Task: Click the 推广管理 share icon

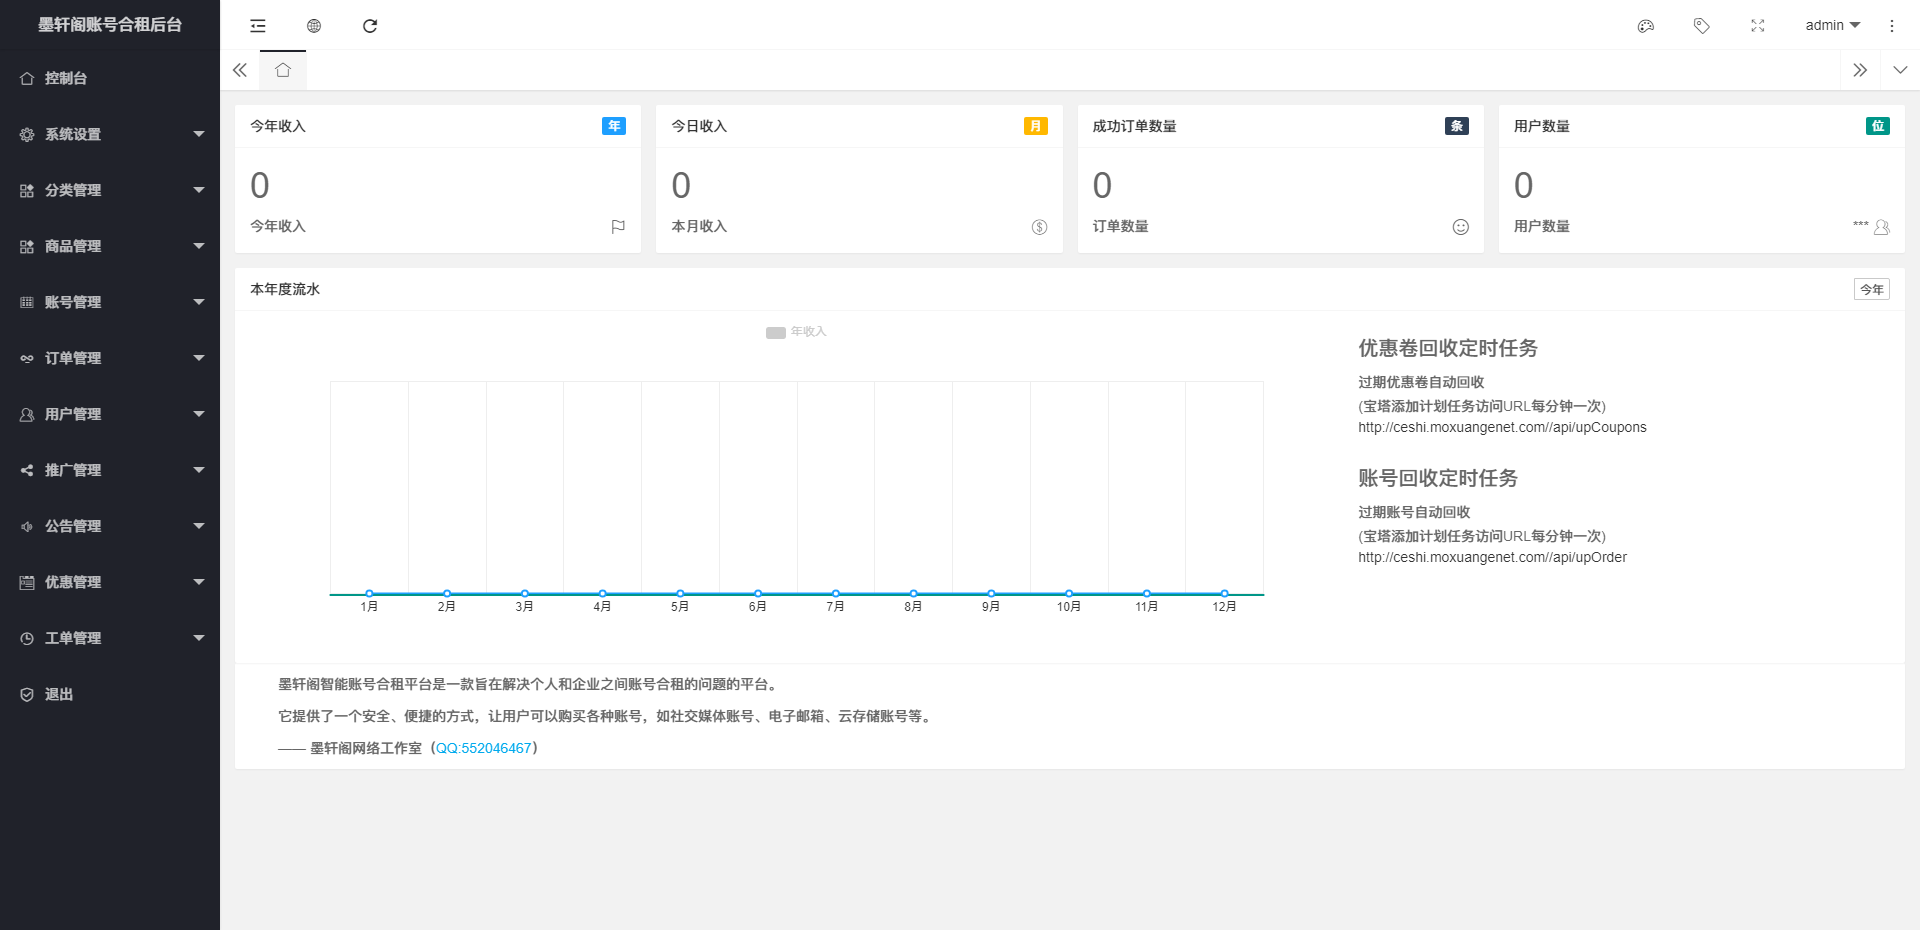Action: coord(27,470)
